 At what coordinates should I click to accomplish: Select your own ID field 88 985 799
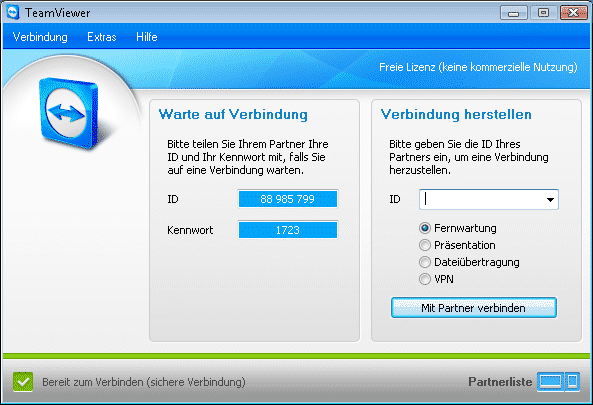click(287, 199)
